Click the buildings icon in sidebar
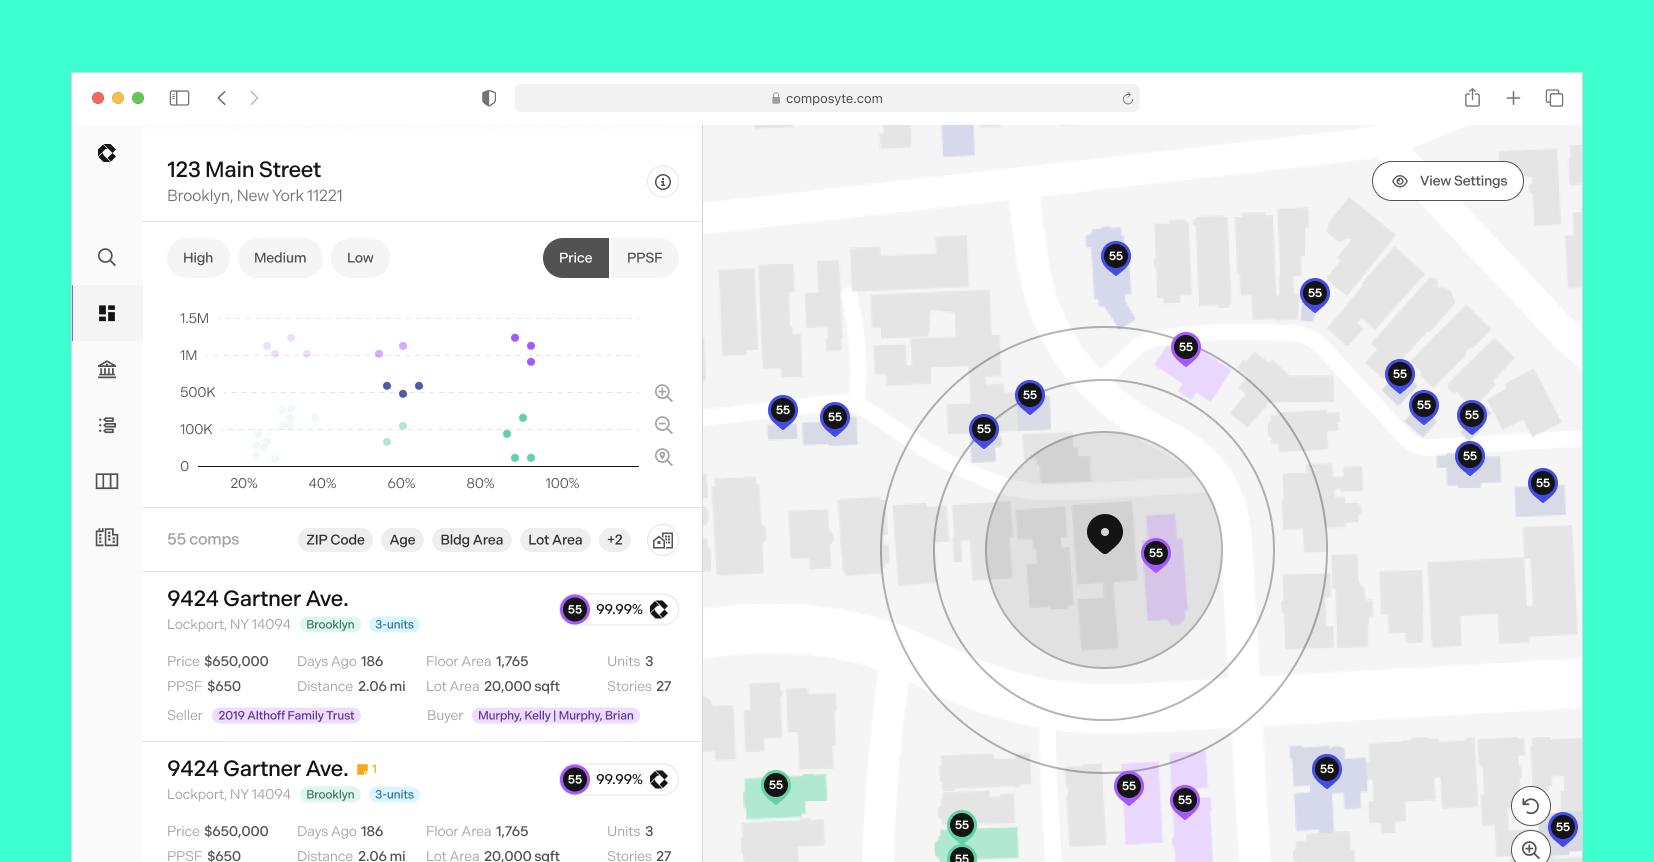Image resolution: width=1654 pixels, height=862 pixels. click(x=107, y=537)
